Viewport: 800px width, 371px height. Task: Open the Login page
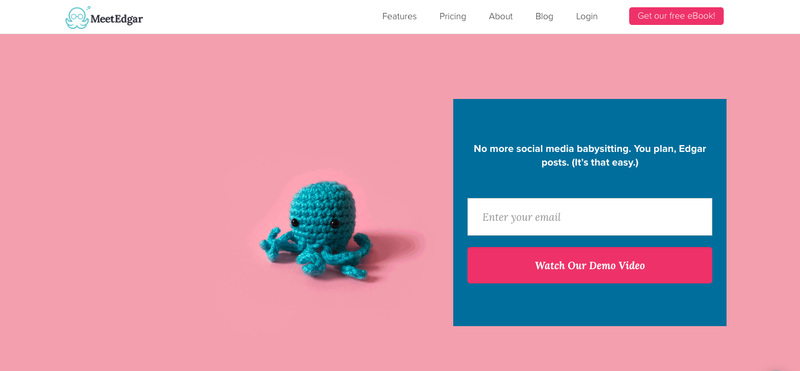click(587, 16)
